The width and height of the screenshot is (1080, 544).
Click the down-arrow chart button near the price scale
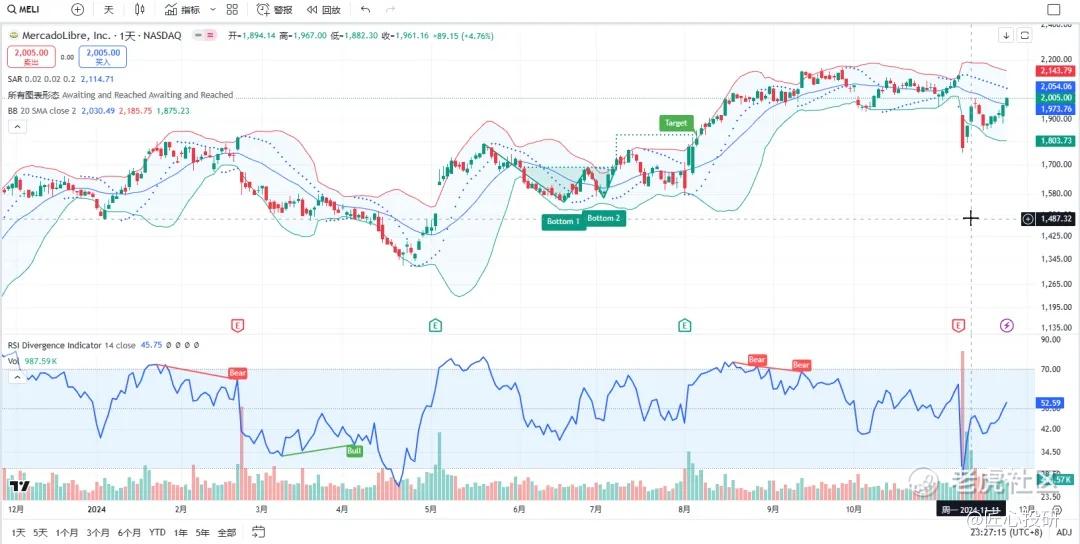[x=1006, y=35]
